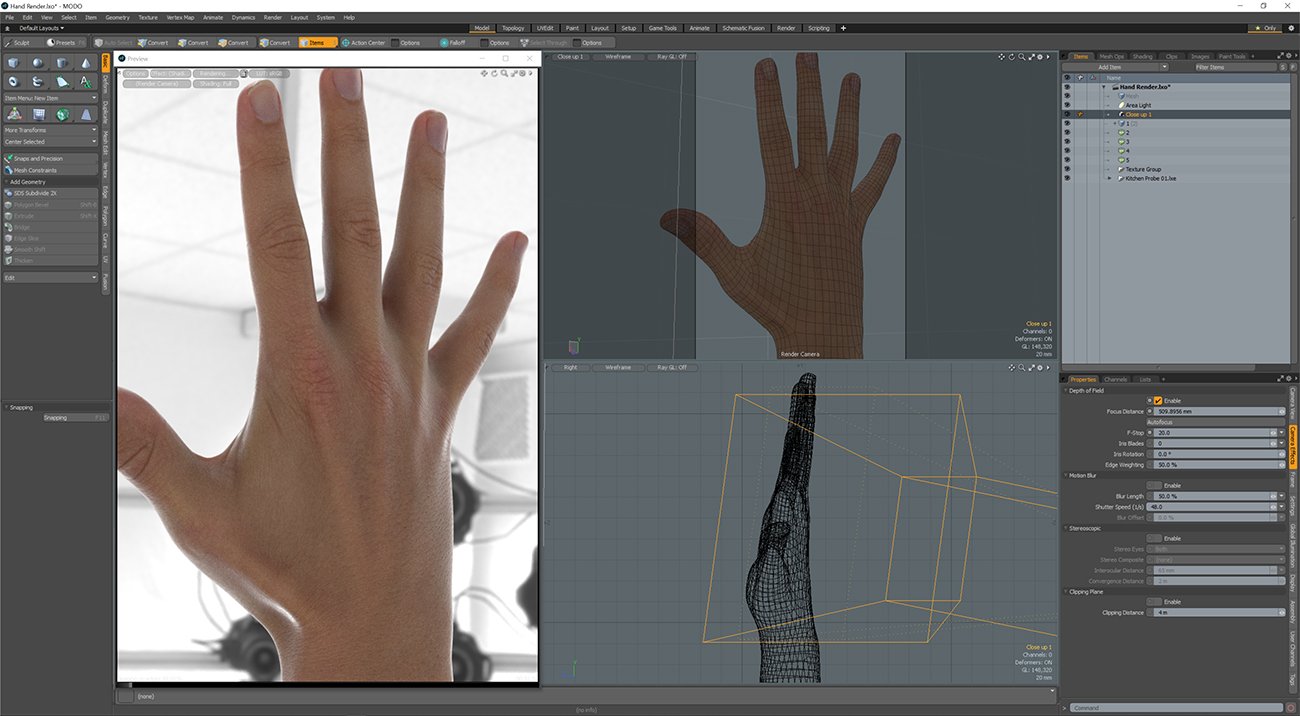This screenshot has height=716, width=1300.
Task: Click the Edge Weighting value slider
Action: pos(1214,465)
